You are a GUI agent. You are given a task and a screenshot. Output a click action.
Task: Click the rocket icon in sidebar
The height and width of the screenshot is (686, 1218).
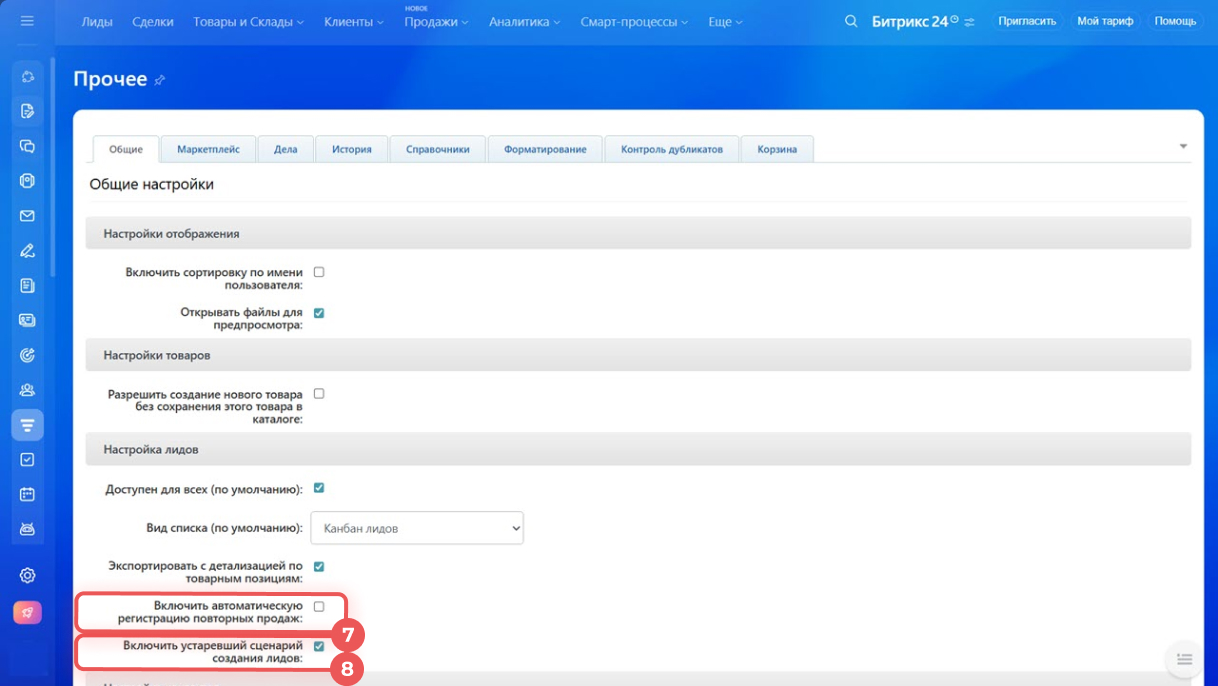point(27,612)
